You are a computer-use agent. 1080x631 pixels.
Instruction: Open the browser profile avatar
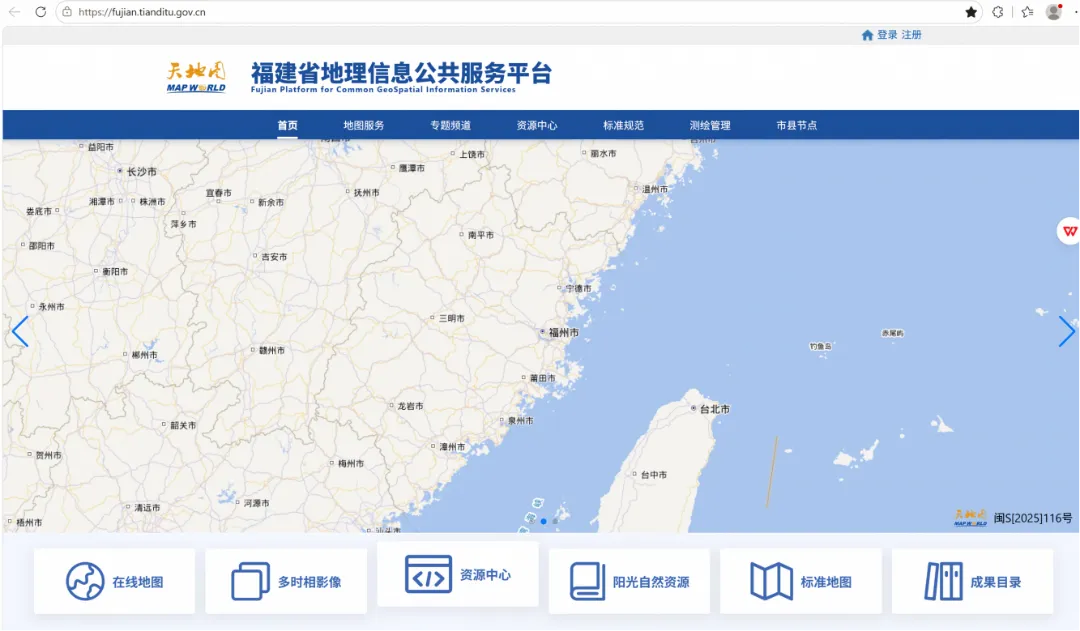click(1054, 12)
